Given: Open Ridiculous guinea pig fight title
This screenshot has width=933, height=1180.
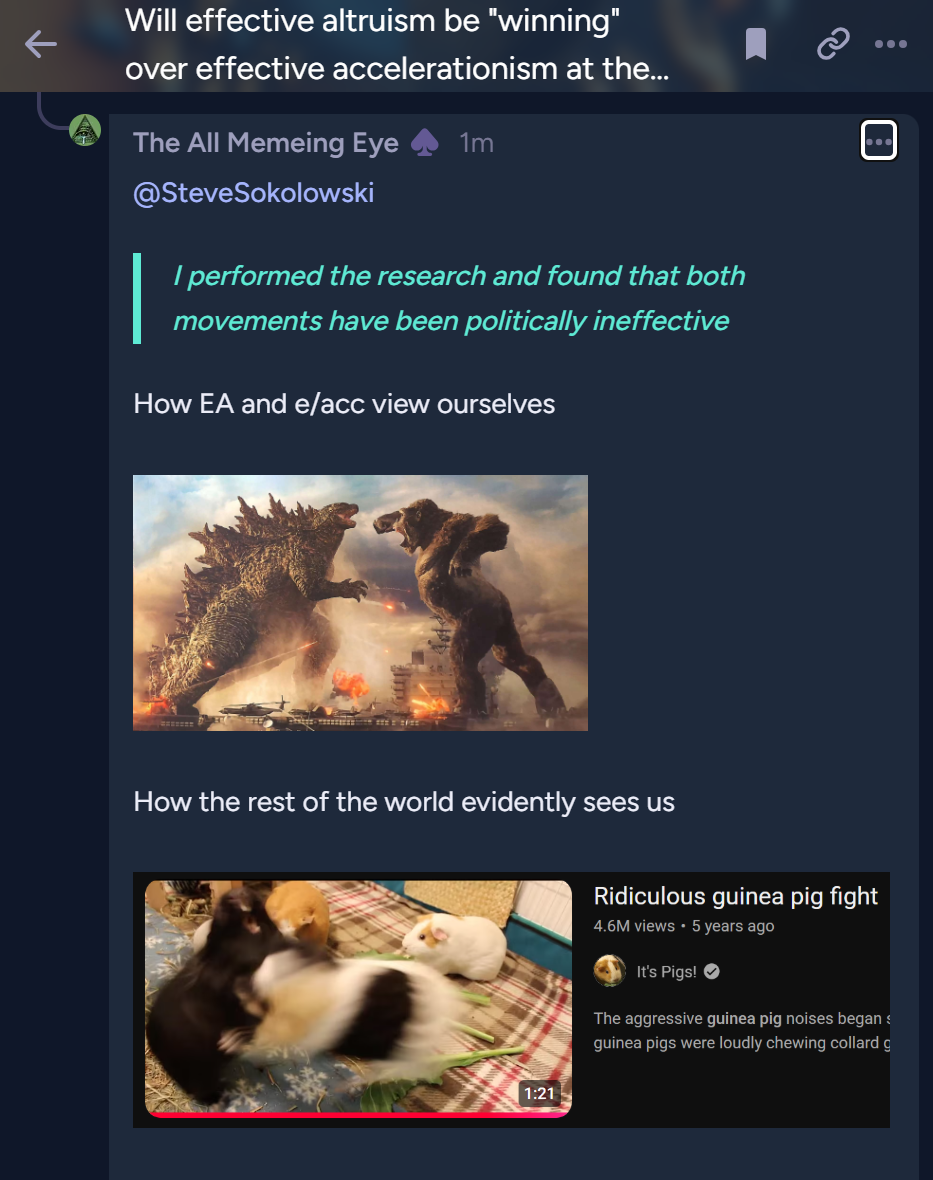Looking at the screenshot, I should (735, 896).
